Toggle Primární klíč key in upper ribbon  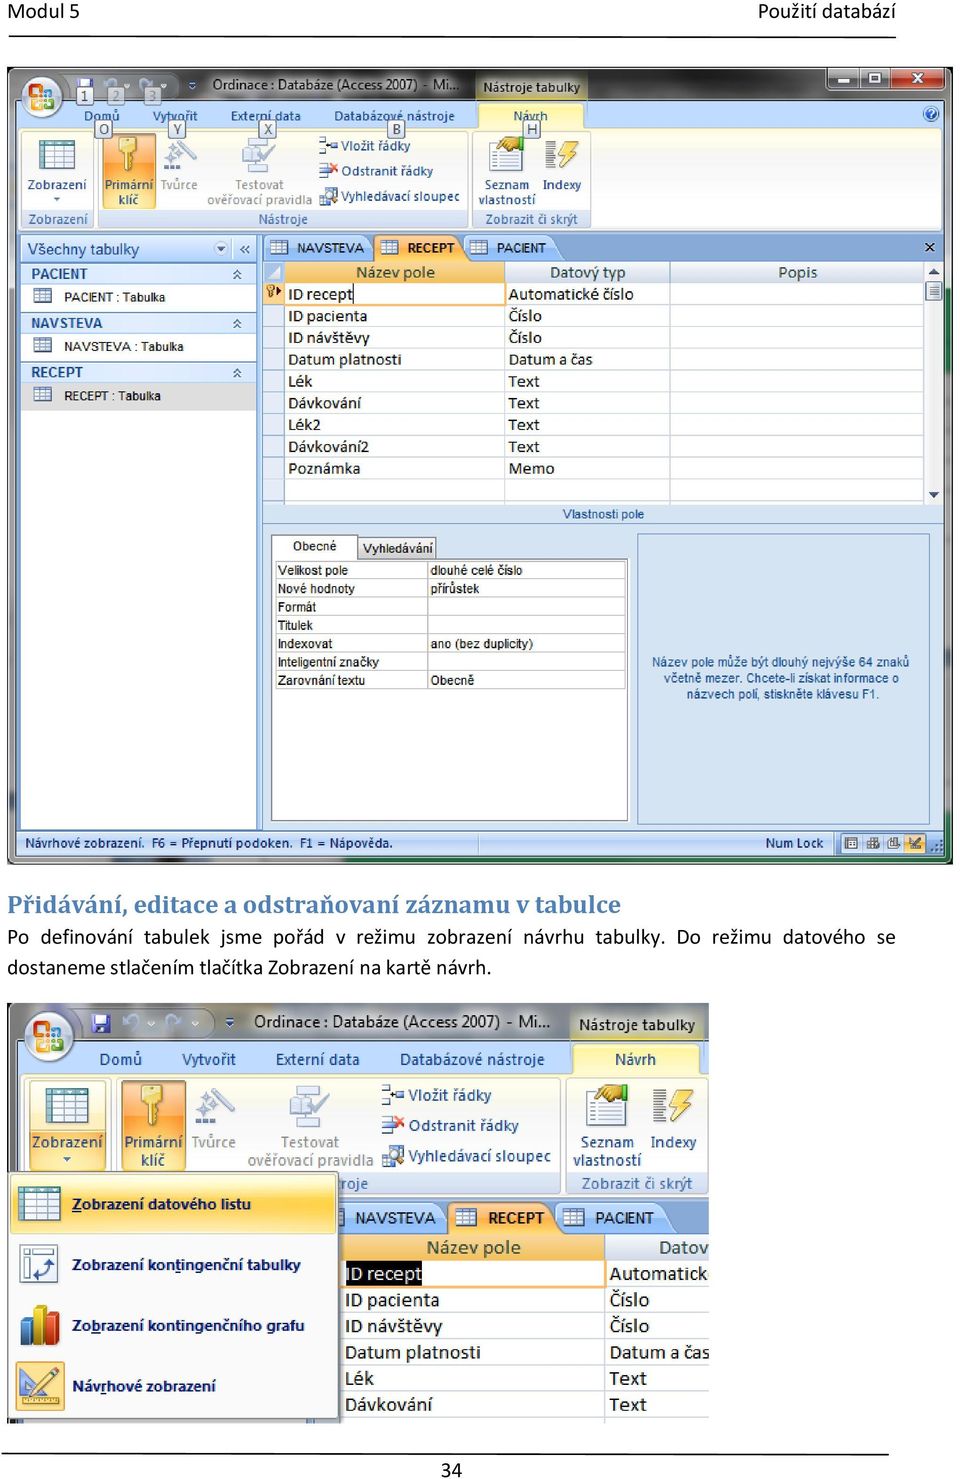128,171
